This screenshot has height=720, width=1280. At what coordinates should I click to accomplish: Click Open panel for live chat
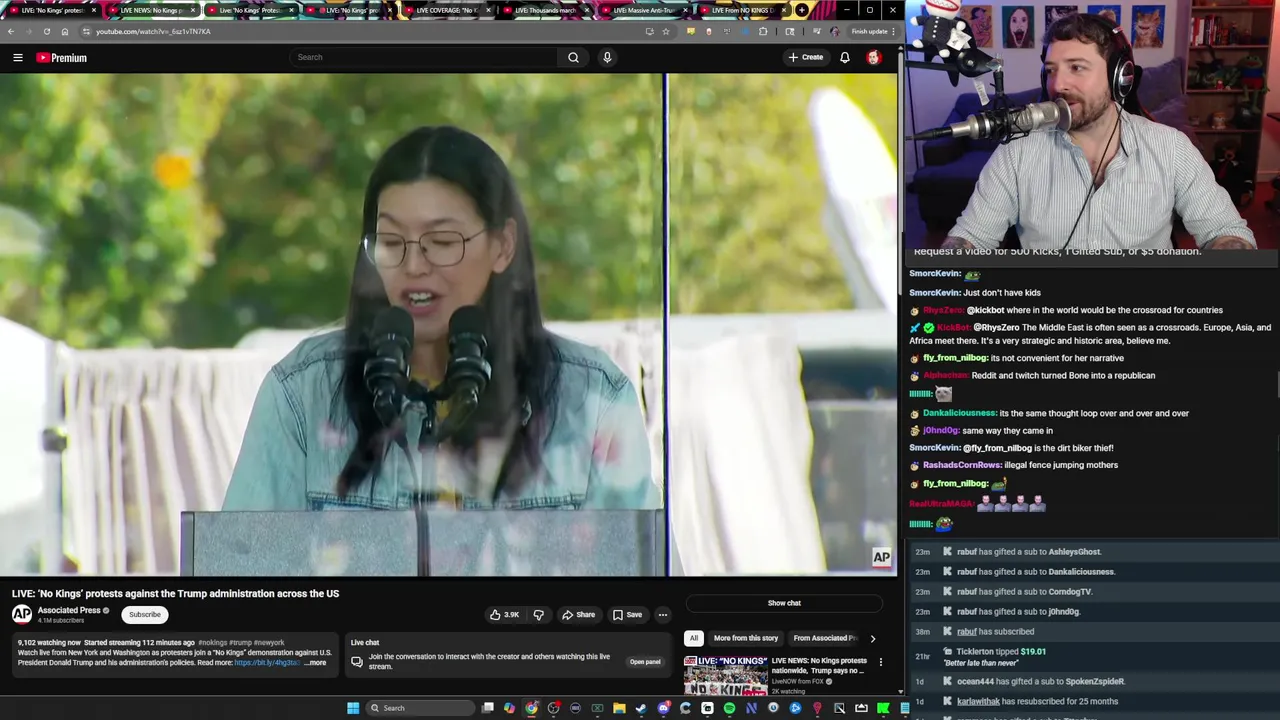(645, 662)
